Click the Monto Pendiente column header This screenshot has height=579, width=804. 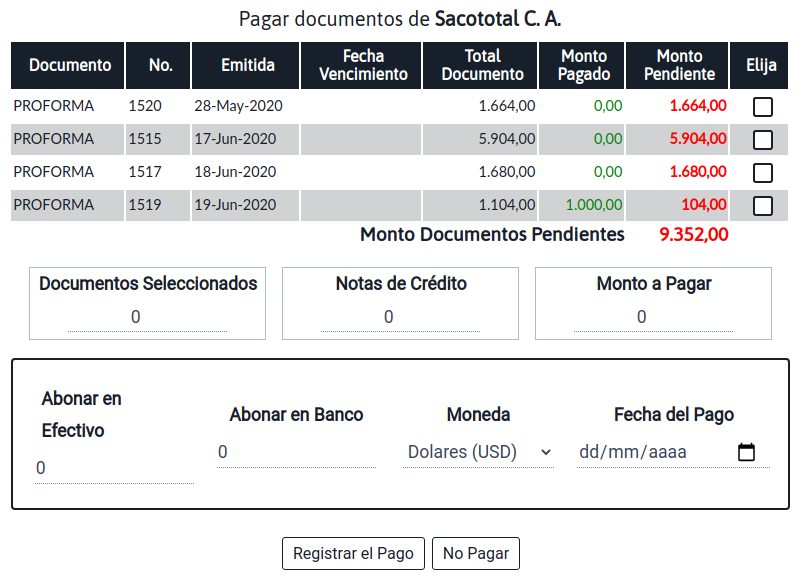tap(680, 66)
